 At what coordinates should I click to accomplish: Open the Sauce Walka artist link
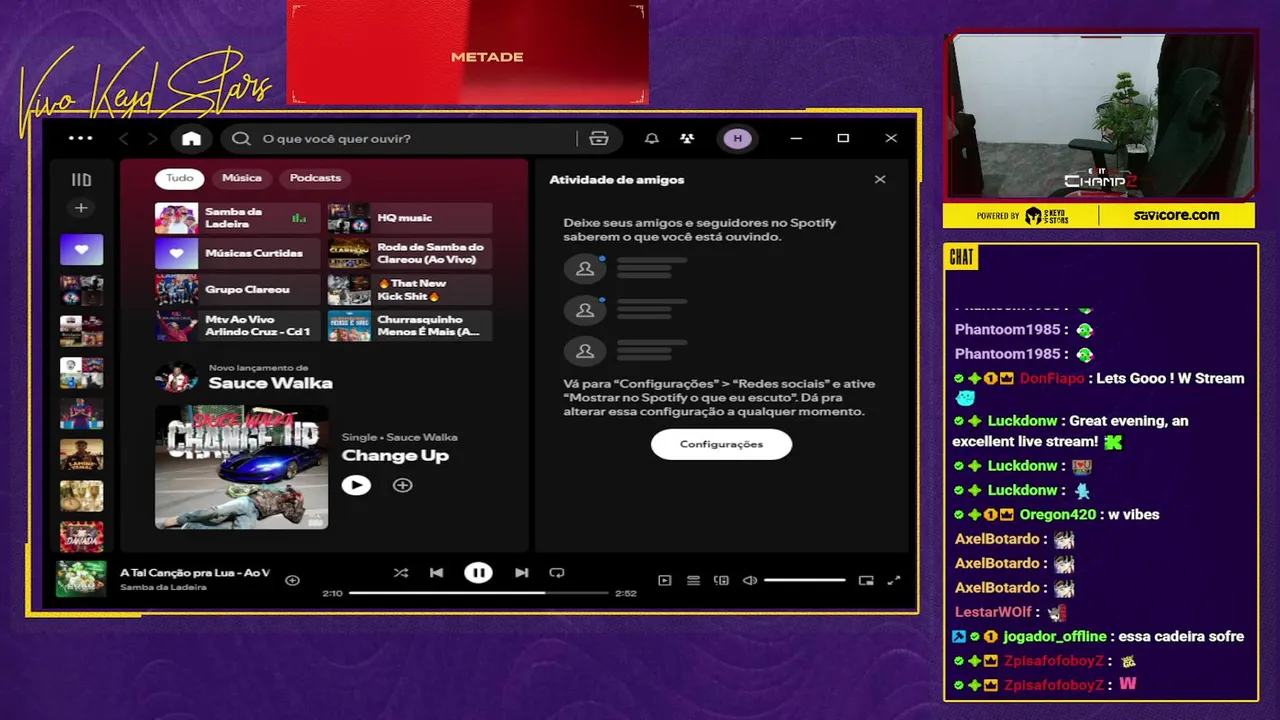pos(270,383)
